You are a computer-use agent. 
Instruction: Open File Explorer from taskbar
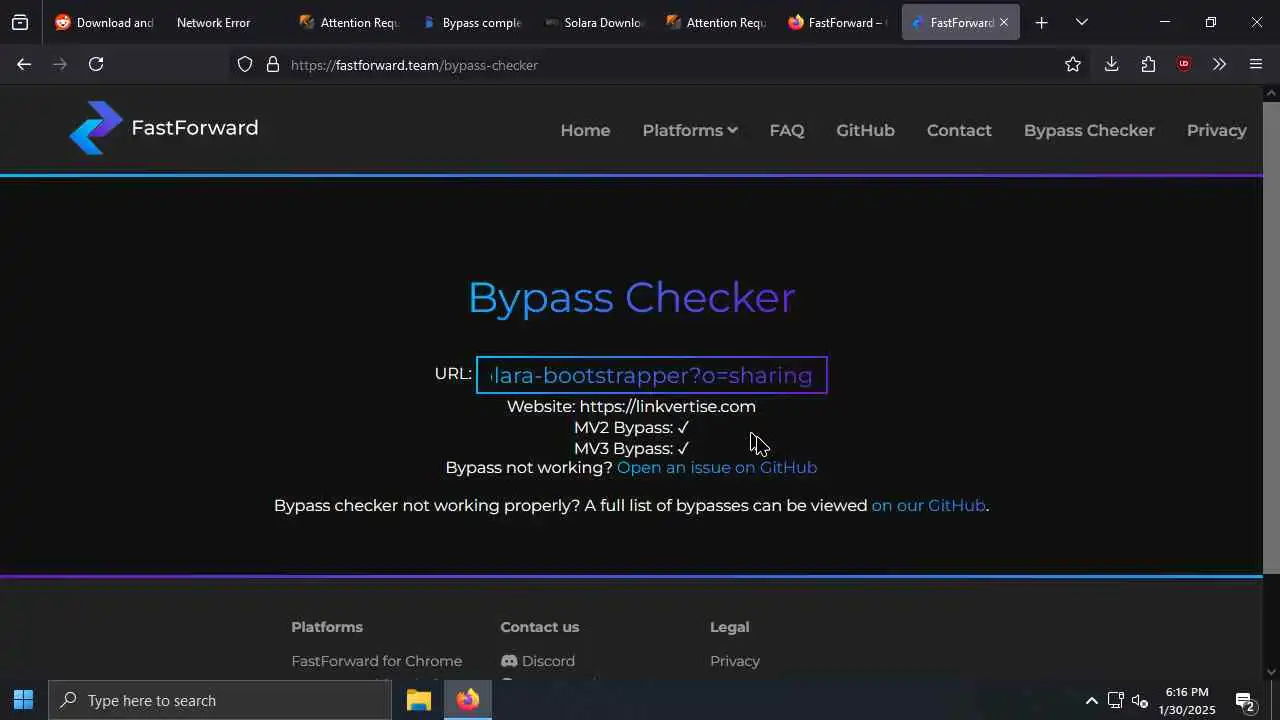pos(419,700)
